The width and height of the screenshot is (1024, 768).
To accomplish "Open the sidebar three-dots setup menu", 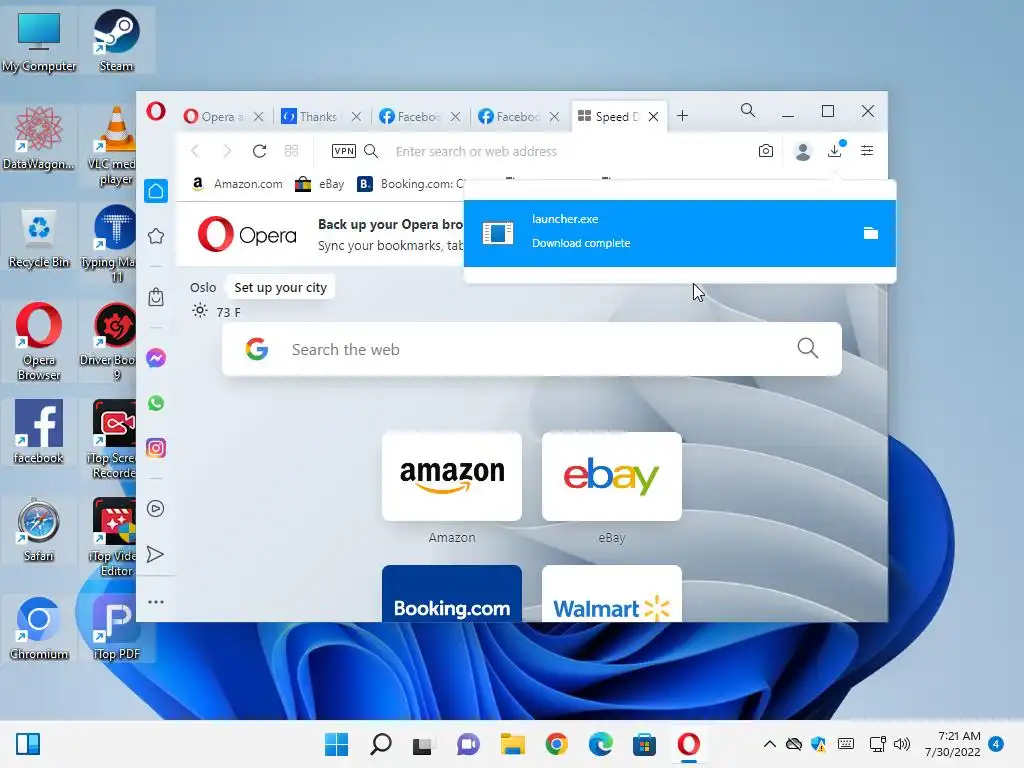I will point(156,601).
